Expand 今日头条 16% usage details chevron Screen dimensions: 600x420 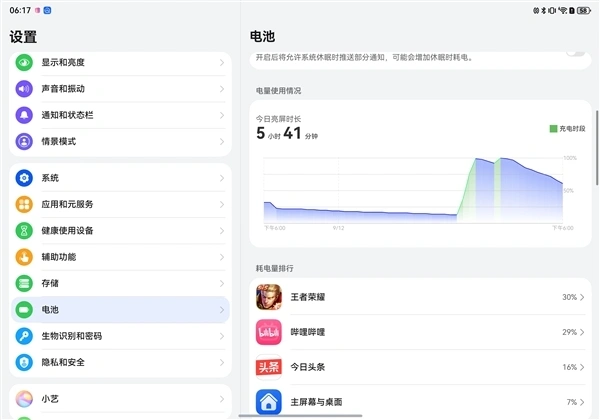[582, 367]
